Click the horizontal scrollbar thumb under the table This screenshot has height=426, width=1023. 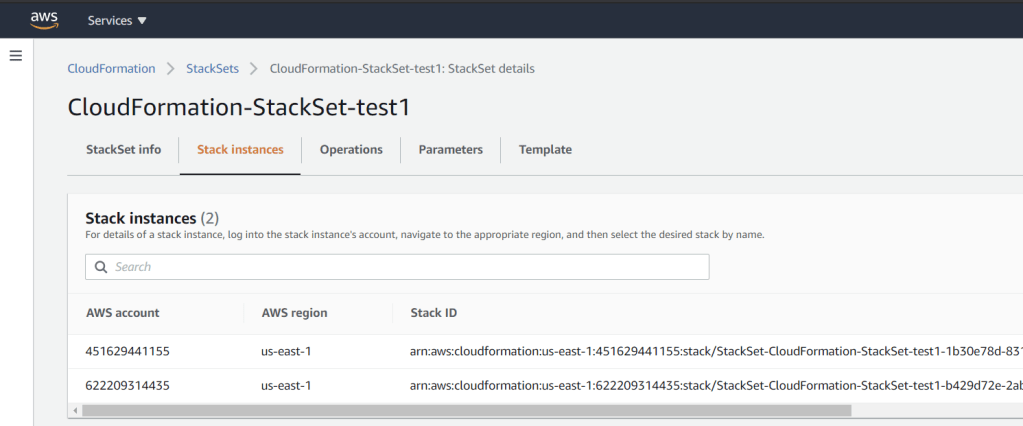point(465,410)
